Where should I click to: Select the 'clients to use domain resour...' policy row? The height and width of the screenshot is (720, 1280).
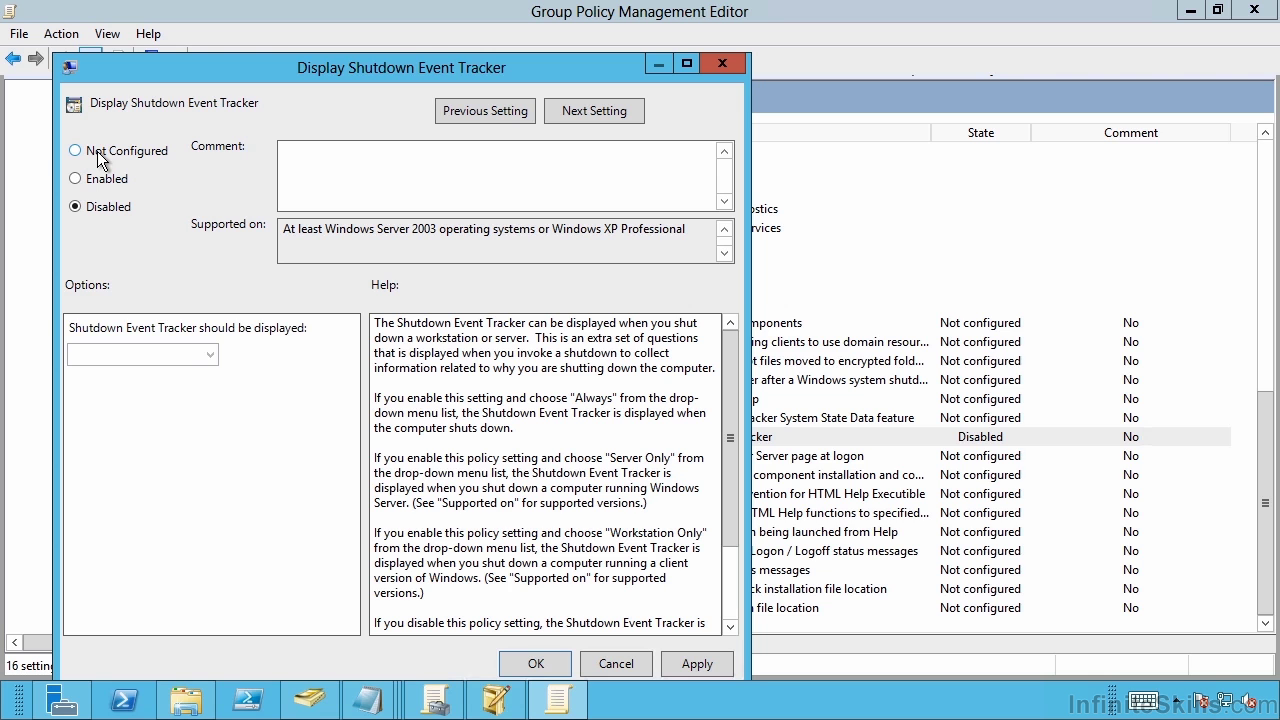(x=990, y=342)
